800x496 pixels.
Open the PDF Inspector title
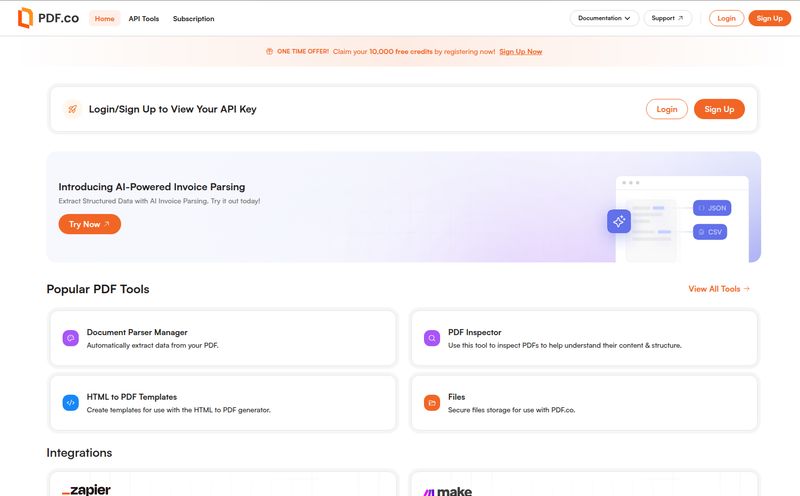coord(474,332)
